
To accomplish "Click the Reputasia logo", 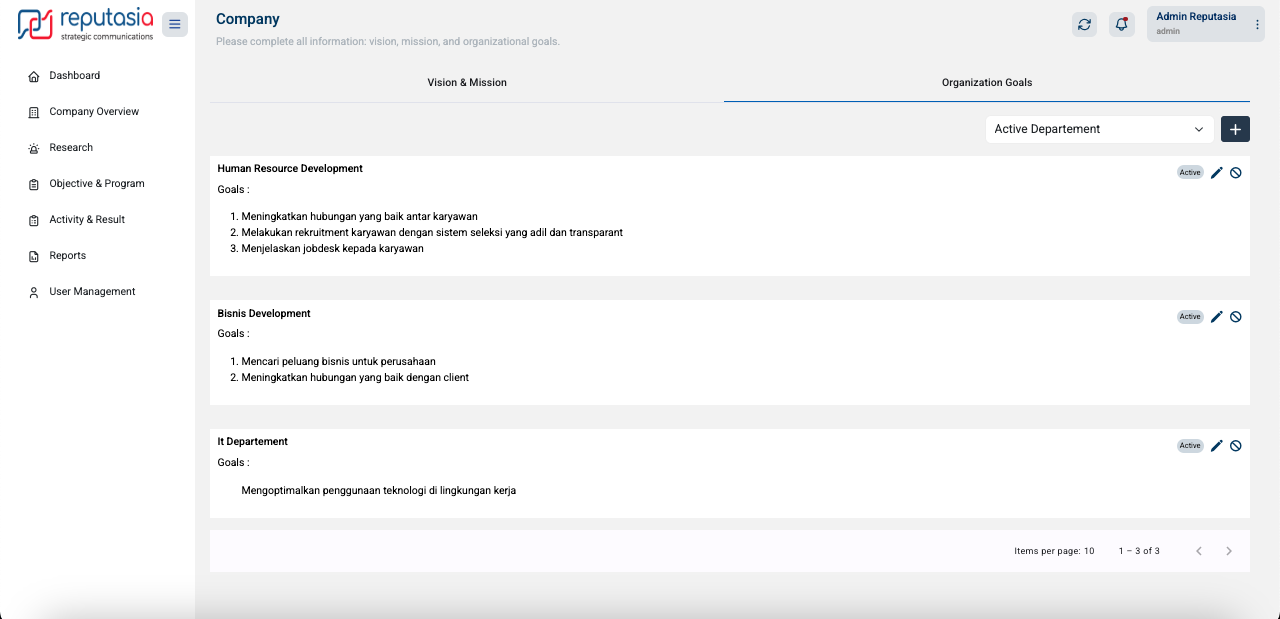I will click(86, 25).
